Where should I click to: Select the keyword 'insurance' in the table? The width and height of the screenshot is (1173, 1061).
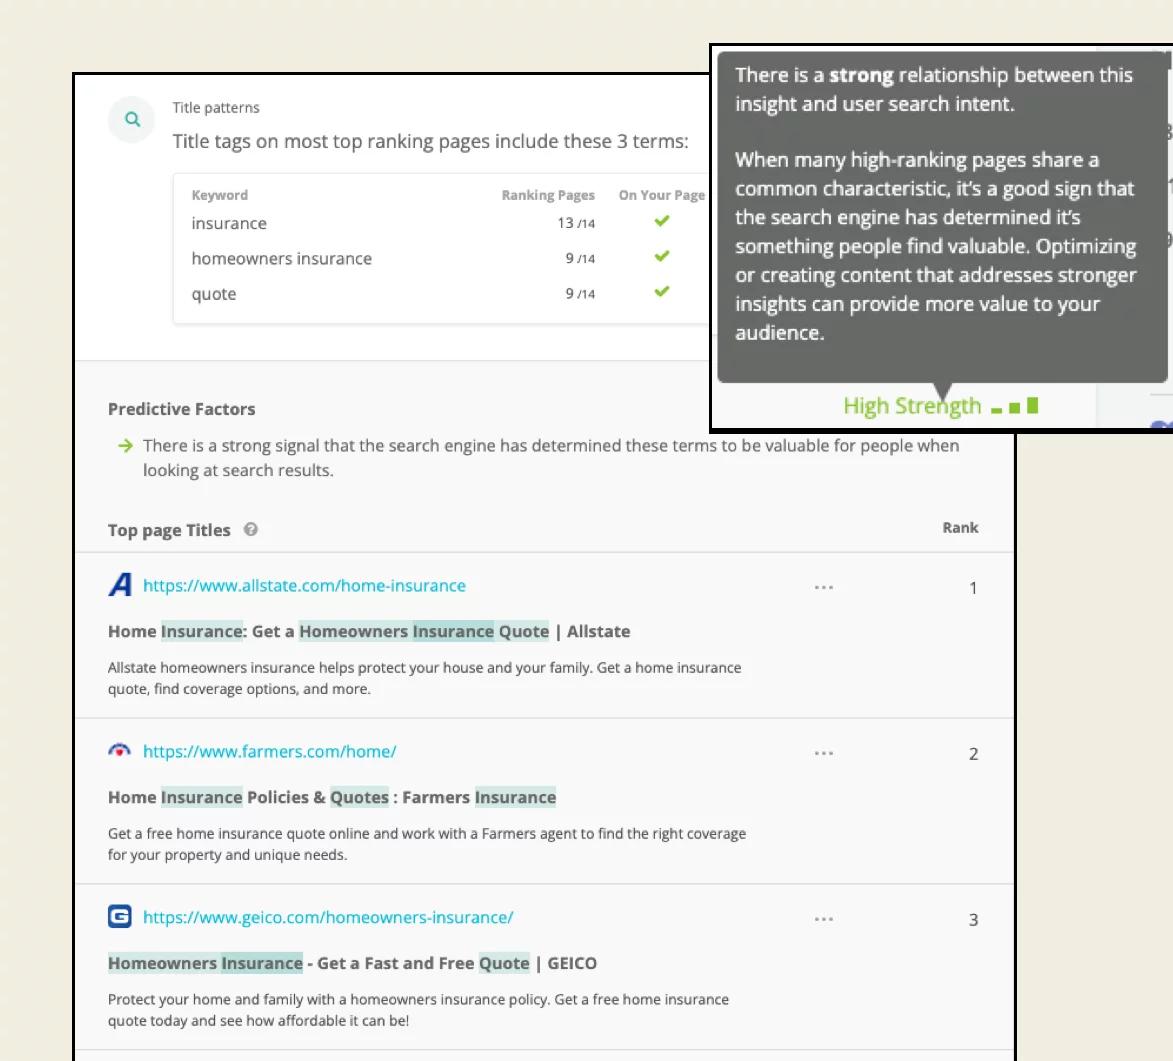coord(229,224)
